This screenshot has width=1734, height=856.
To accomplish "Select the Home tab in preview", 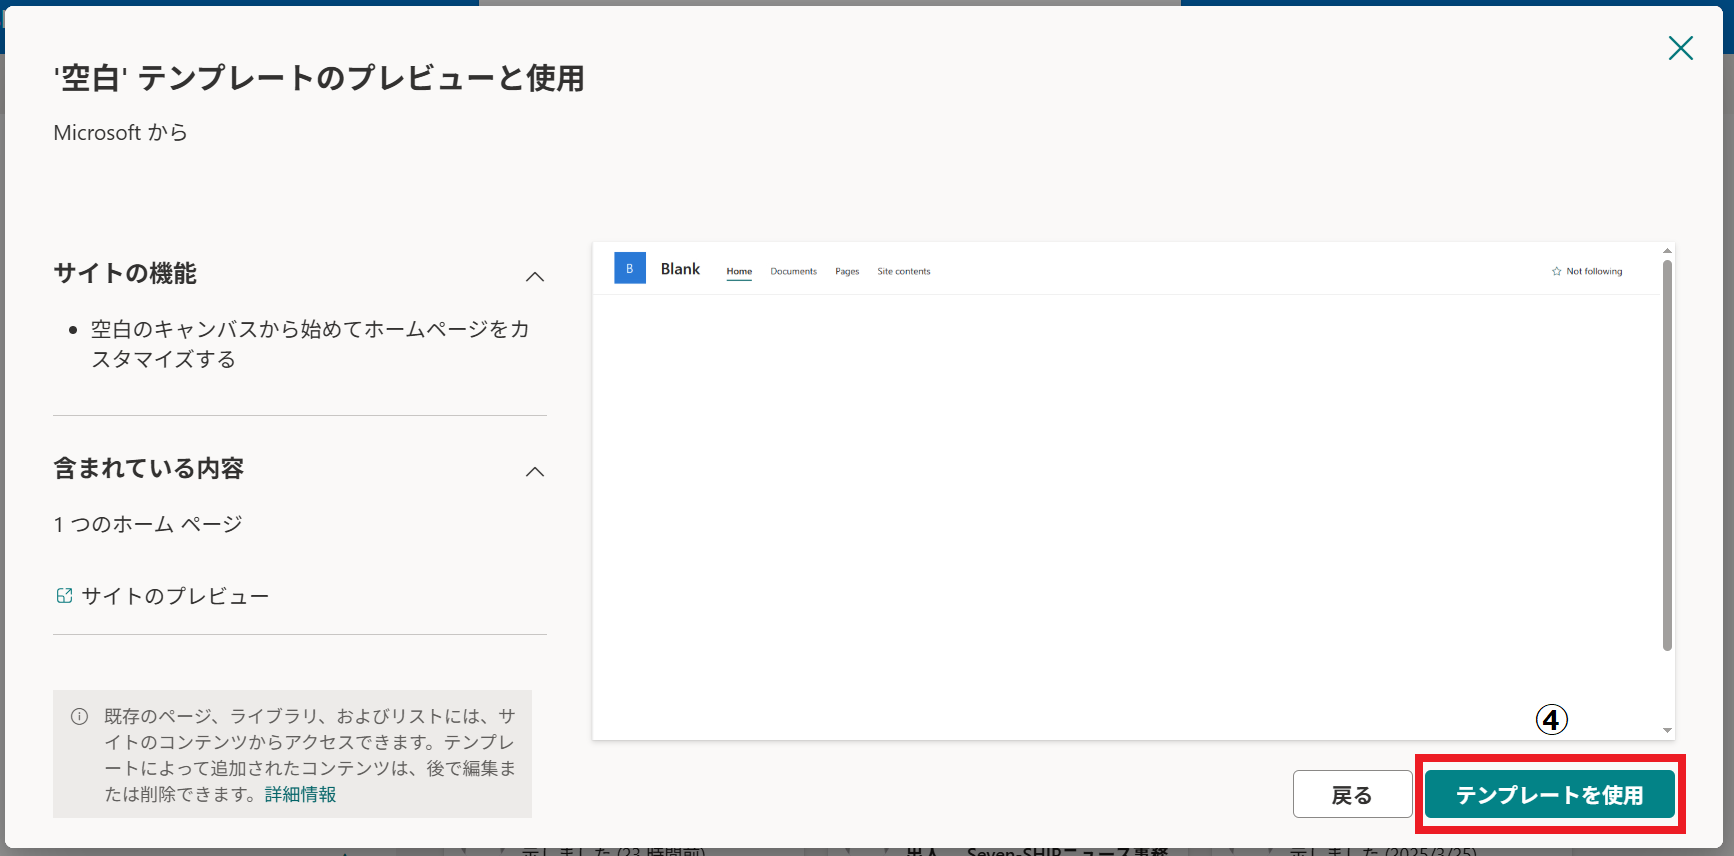I will point(739,271).
